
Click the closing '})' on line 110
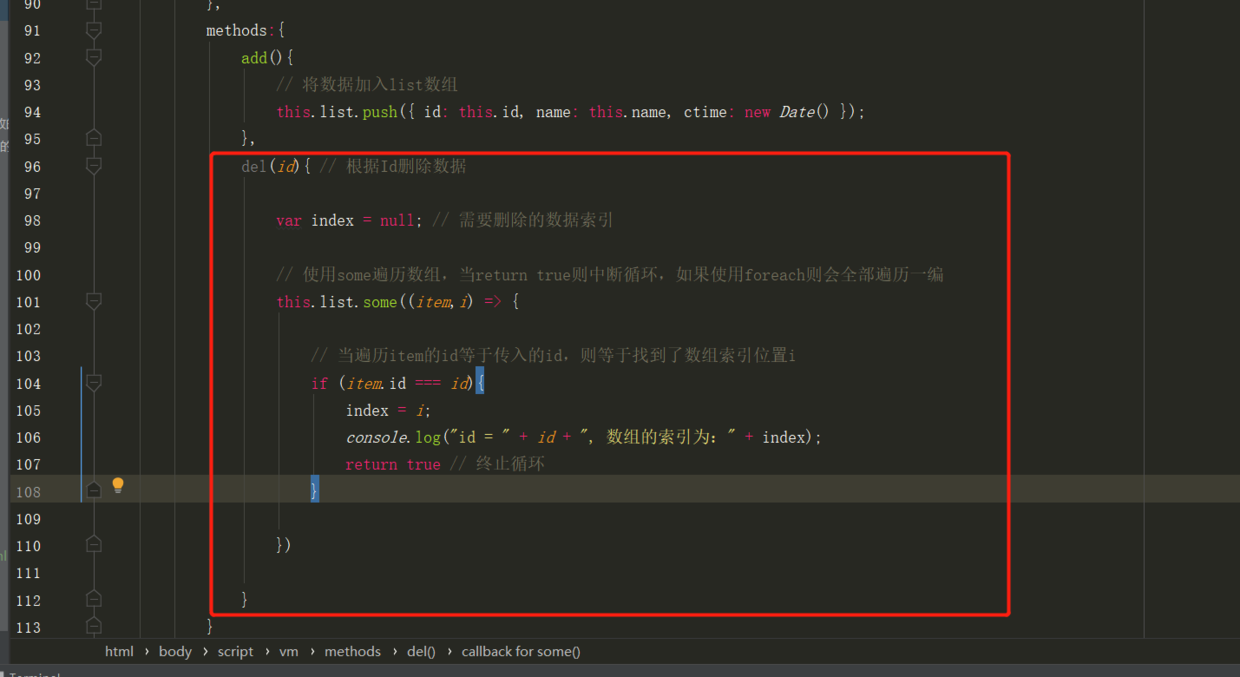284,545
